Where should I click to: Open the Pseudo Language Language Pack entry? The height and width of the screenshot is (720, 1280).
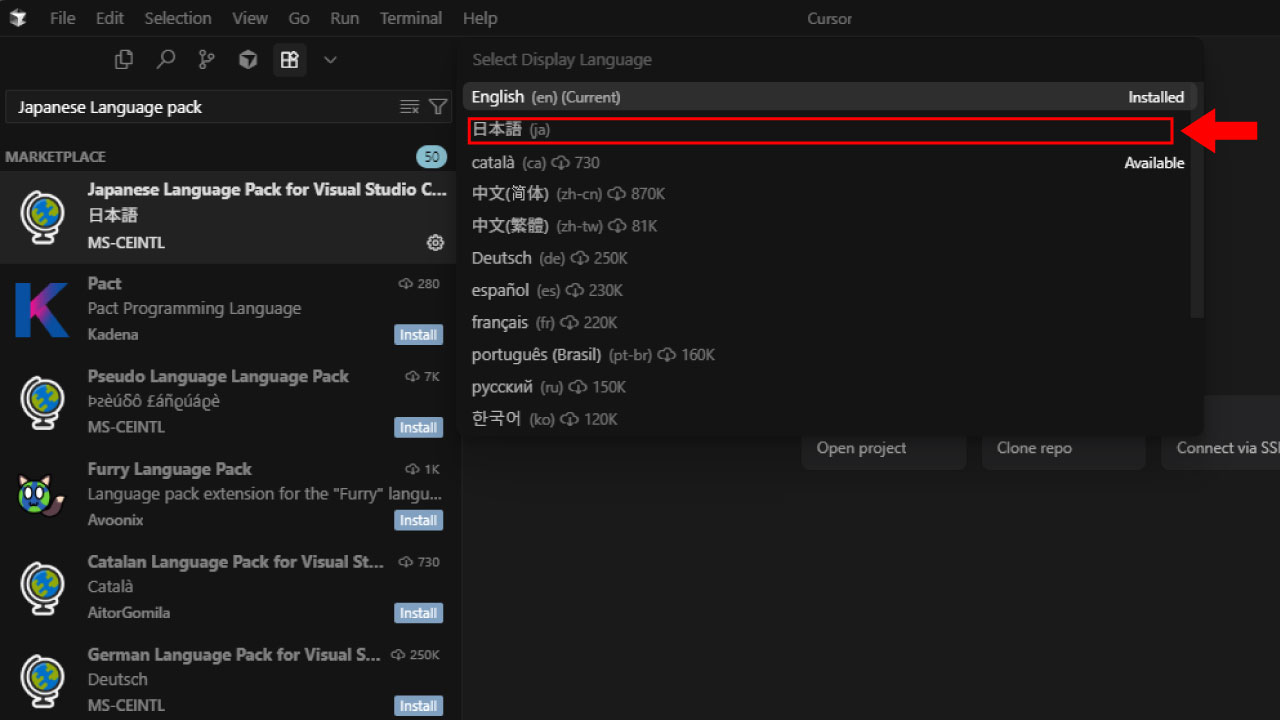click(230, 402)
